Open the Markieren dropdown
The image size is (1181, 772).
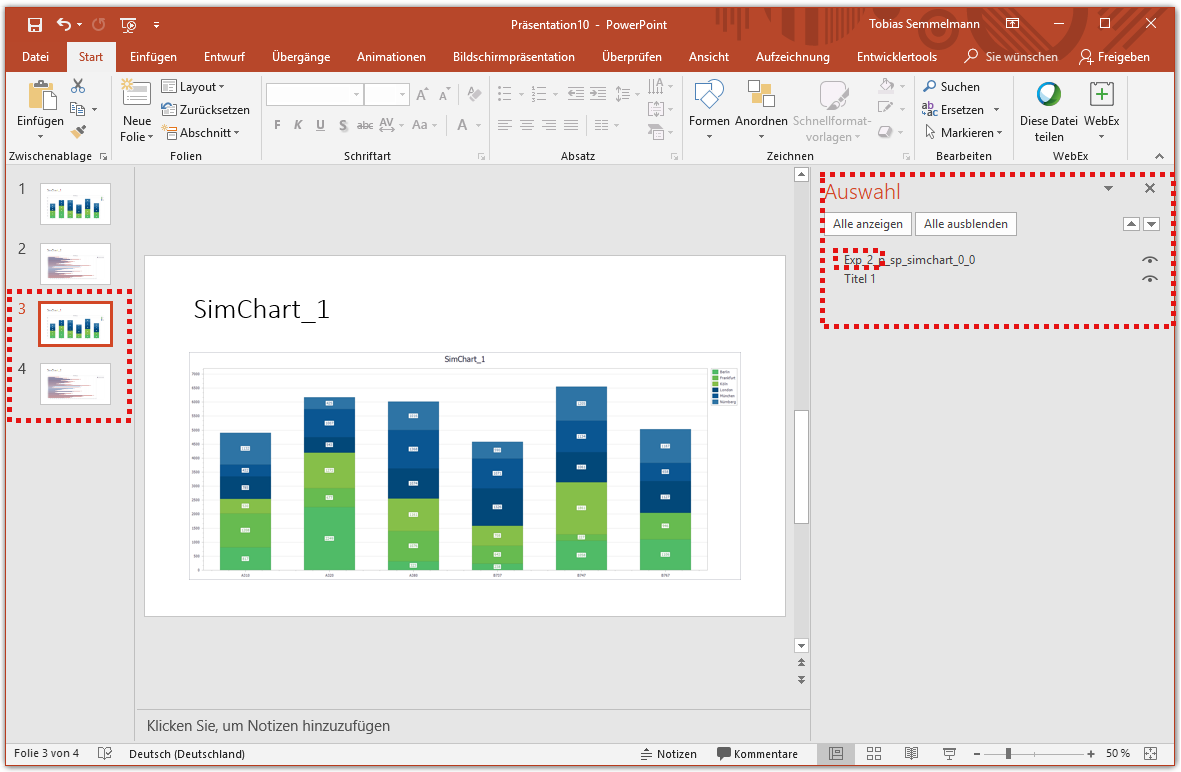click(x=963, y=133)
